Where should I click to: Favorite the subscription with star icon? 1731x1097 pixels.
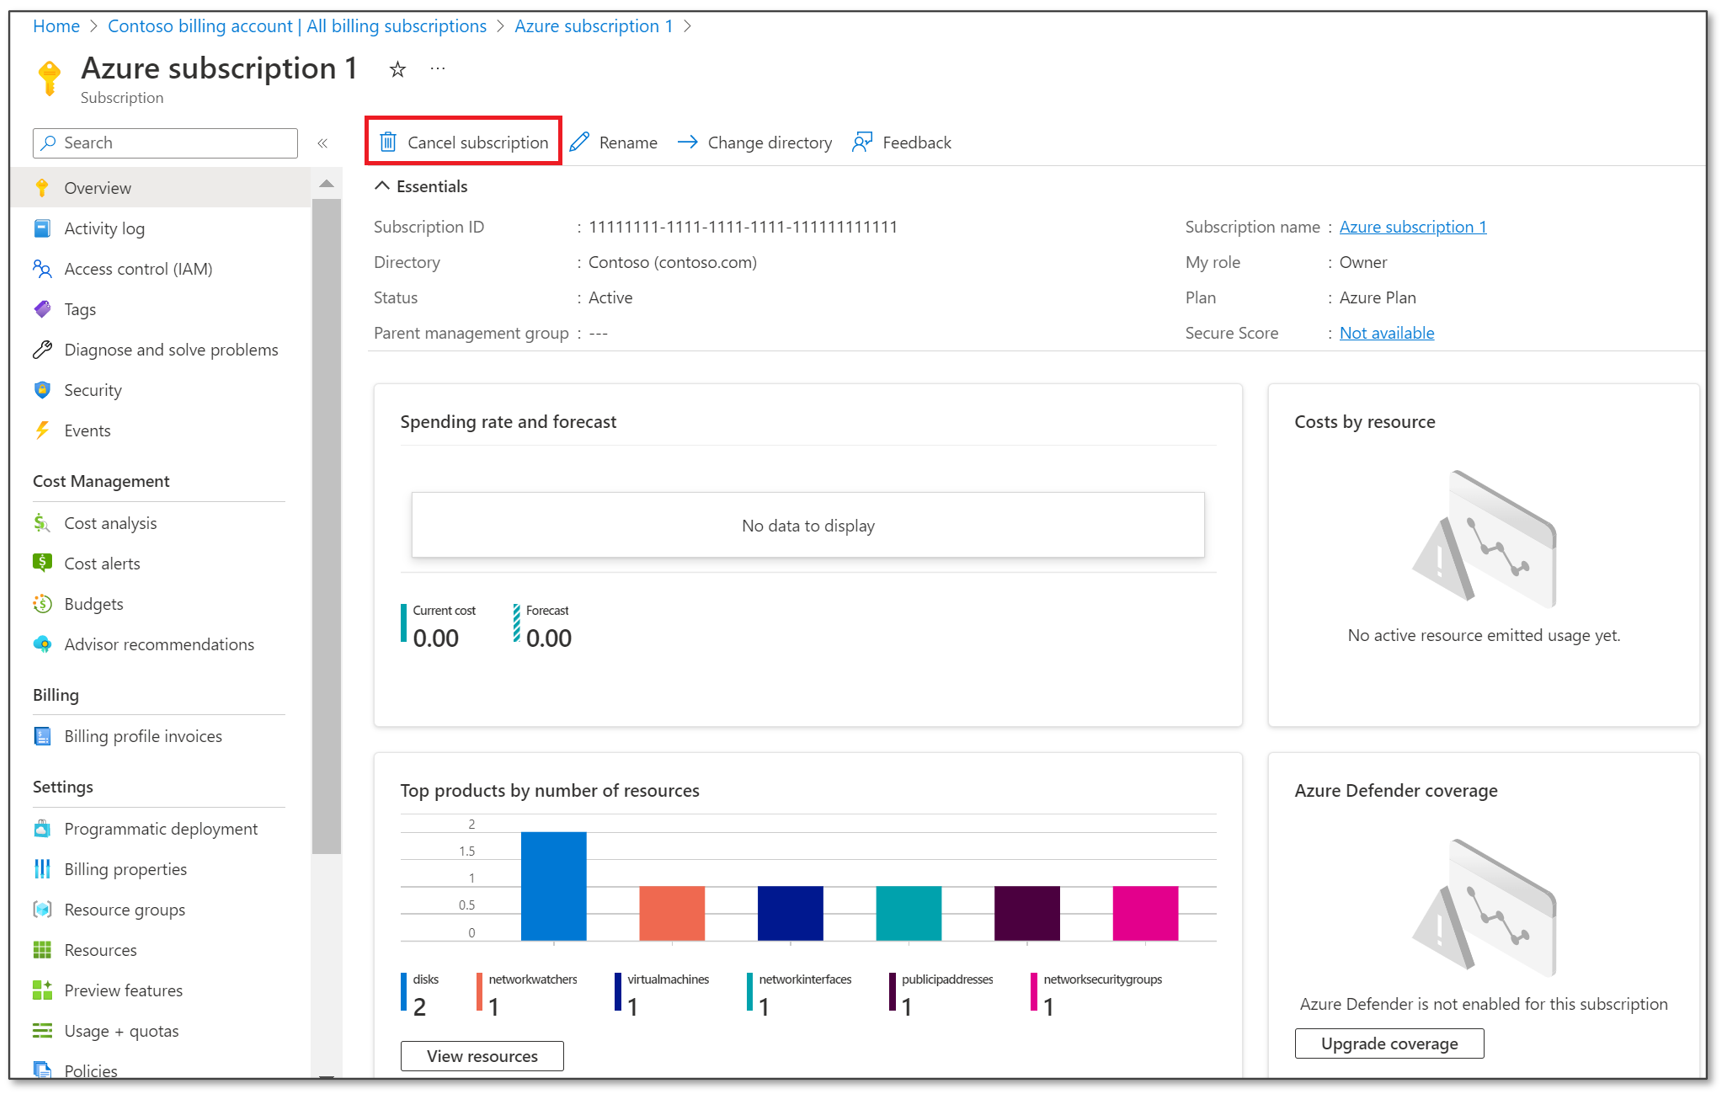coord(397,69)
